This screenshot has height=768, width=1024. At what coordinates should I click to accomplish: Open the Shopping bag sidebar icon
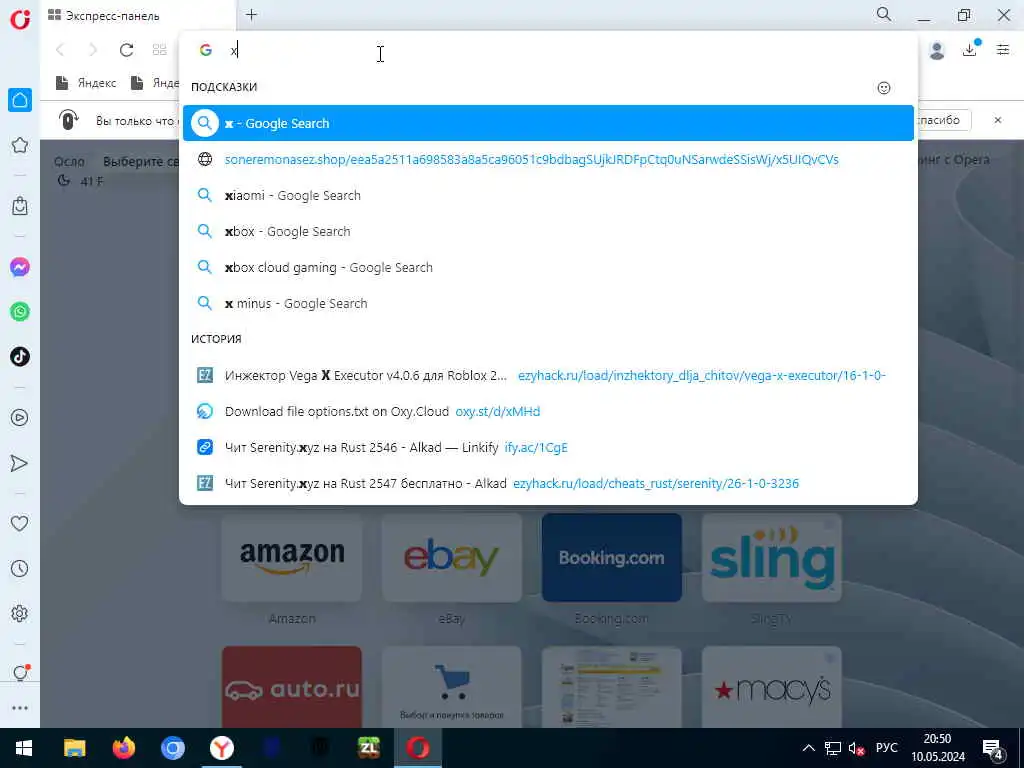pos(20,206)
